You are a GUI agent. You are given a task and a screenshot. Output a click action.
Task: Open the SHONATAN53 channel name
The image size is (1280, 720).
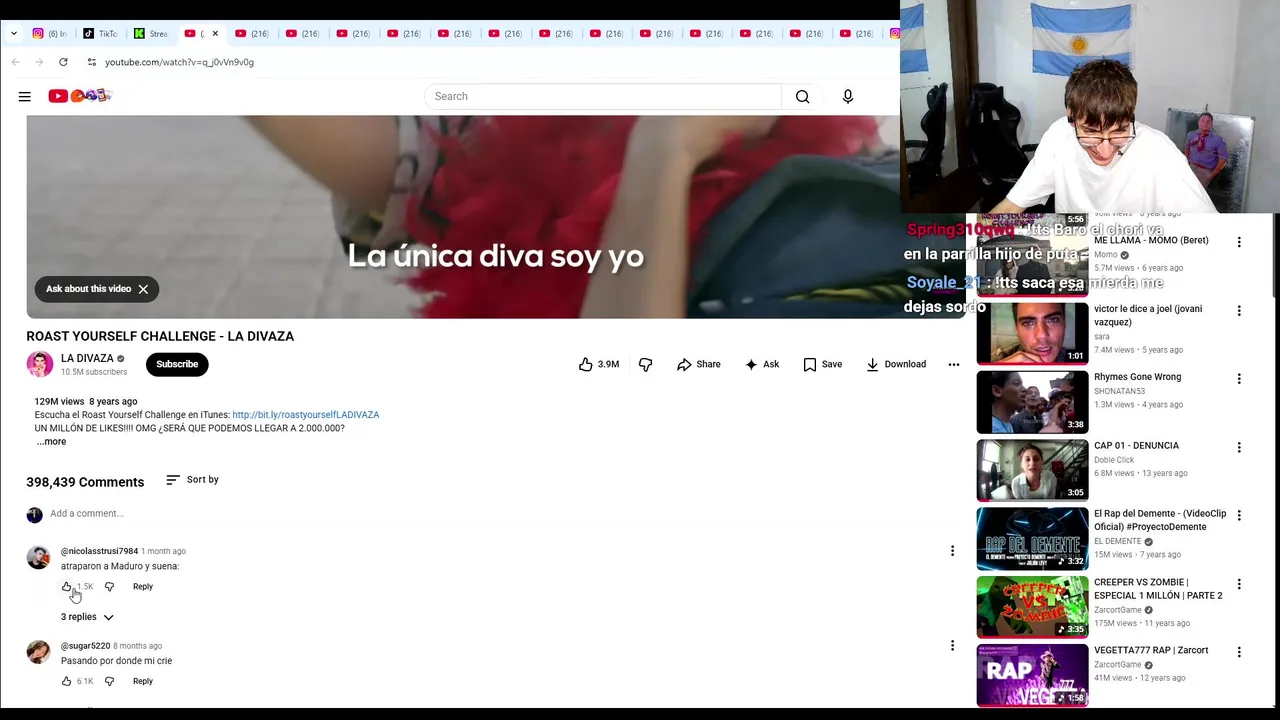coord(1119,391)
